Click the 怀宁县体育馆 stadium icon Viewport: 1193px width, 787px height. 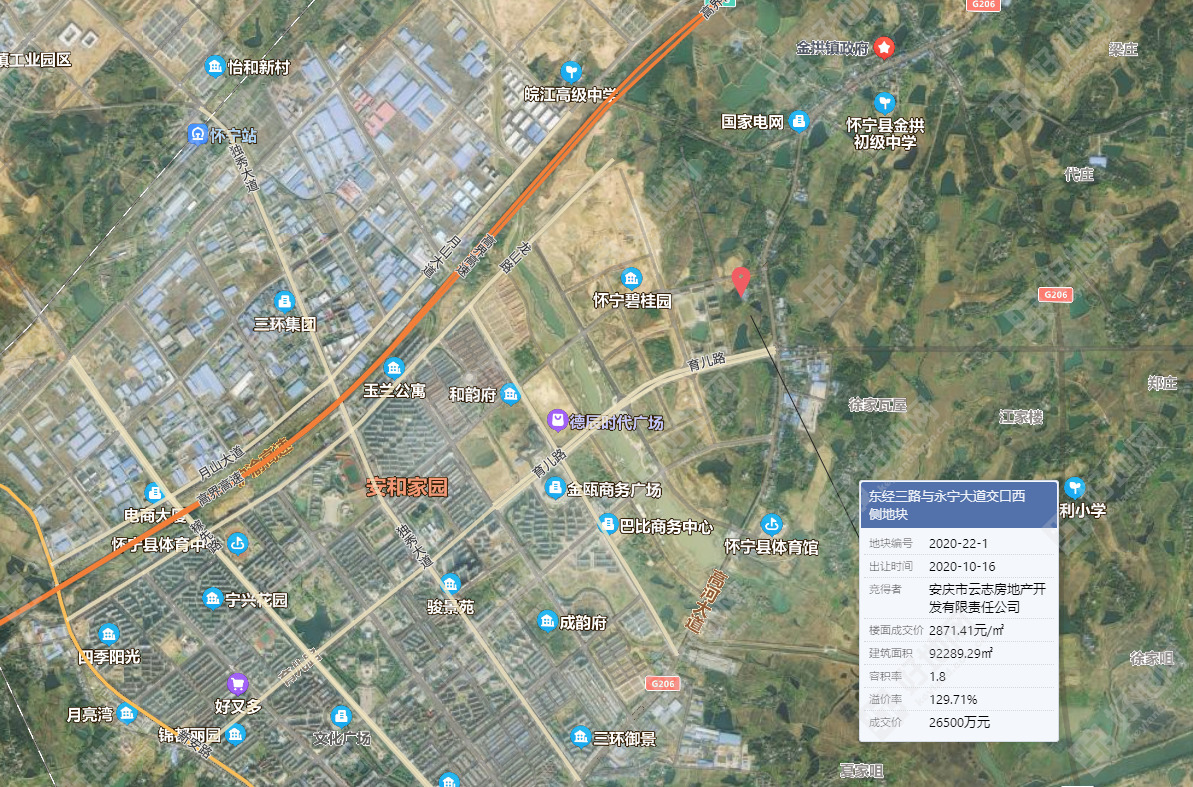click(770, 524)
